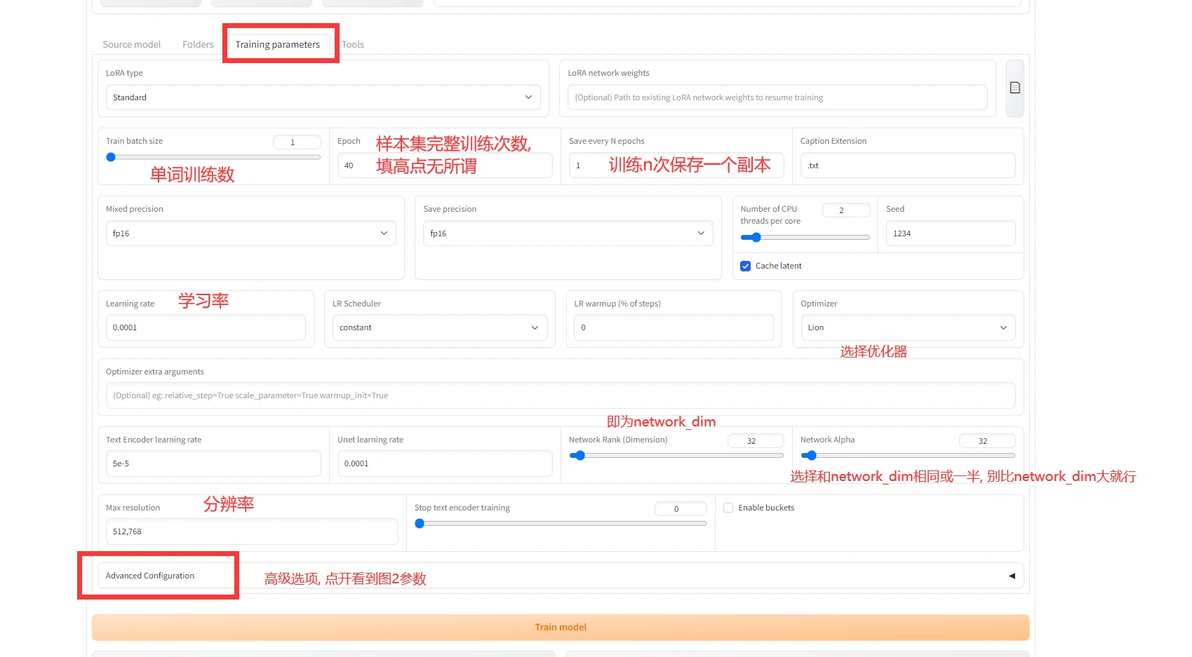Click the Learning rate field

(205, 328)
